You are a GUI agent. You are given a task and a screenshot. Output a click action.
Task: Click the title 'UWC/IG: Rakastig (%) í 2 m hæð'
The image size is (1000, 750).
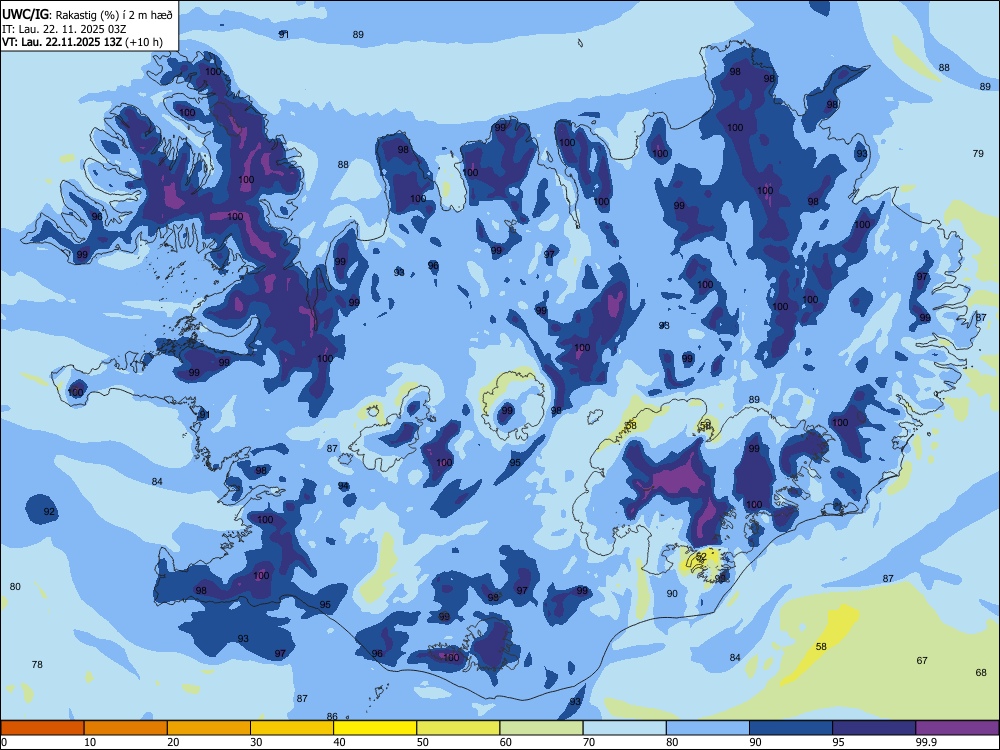[x=87, y=14]
